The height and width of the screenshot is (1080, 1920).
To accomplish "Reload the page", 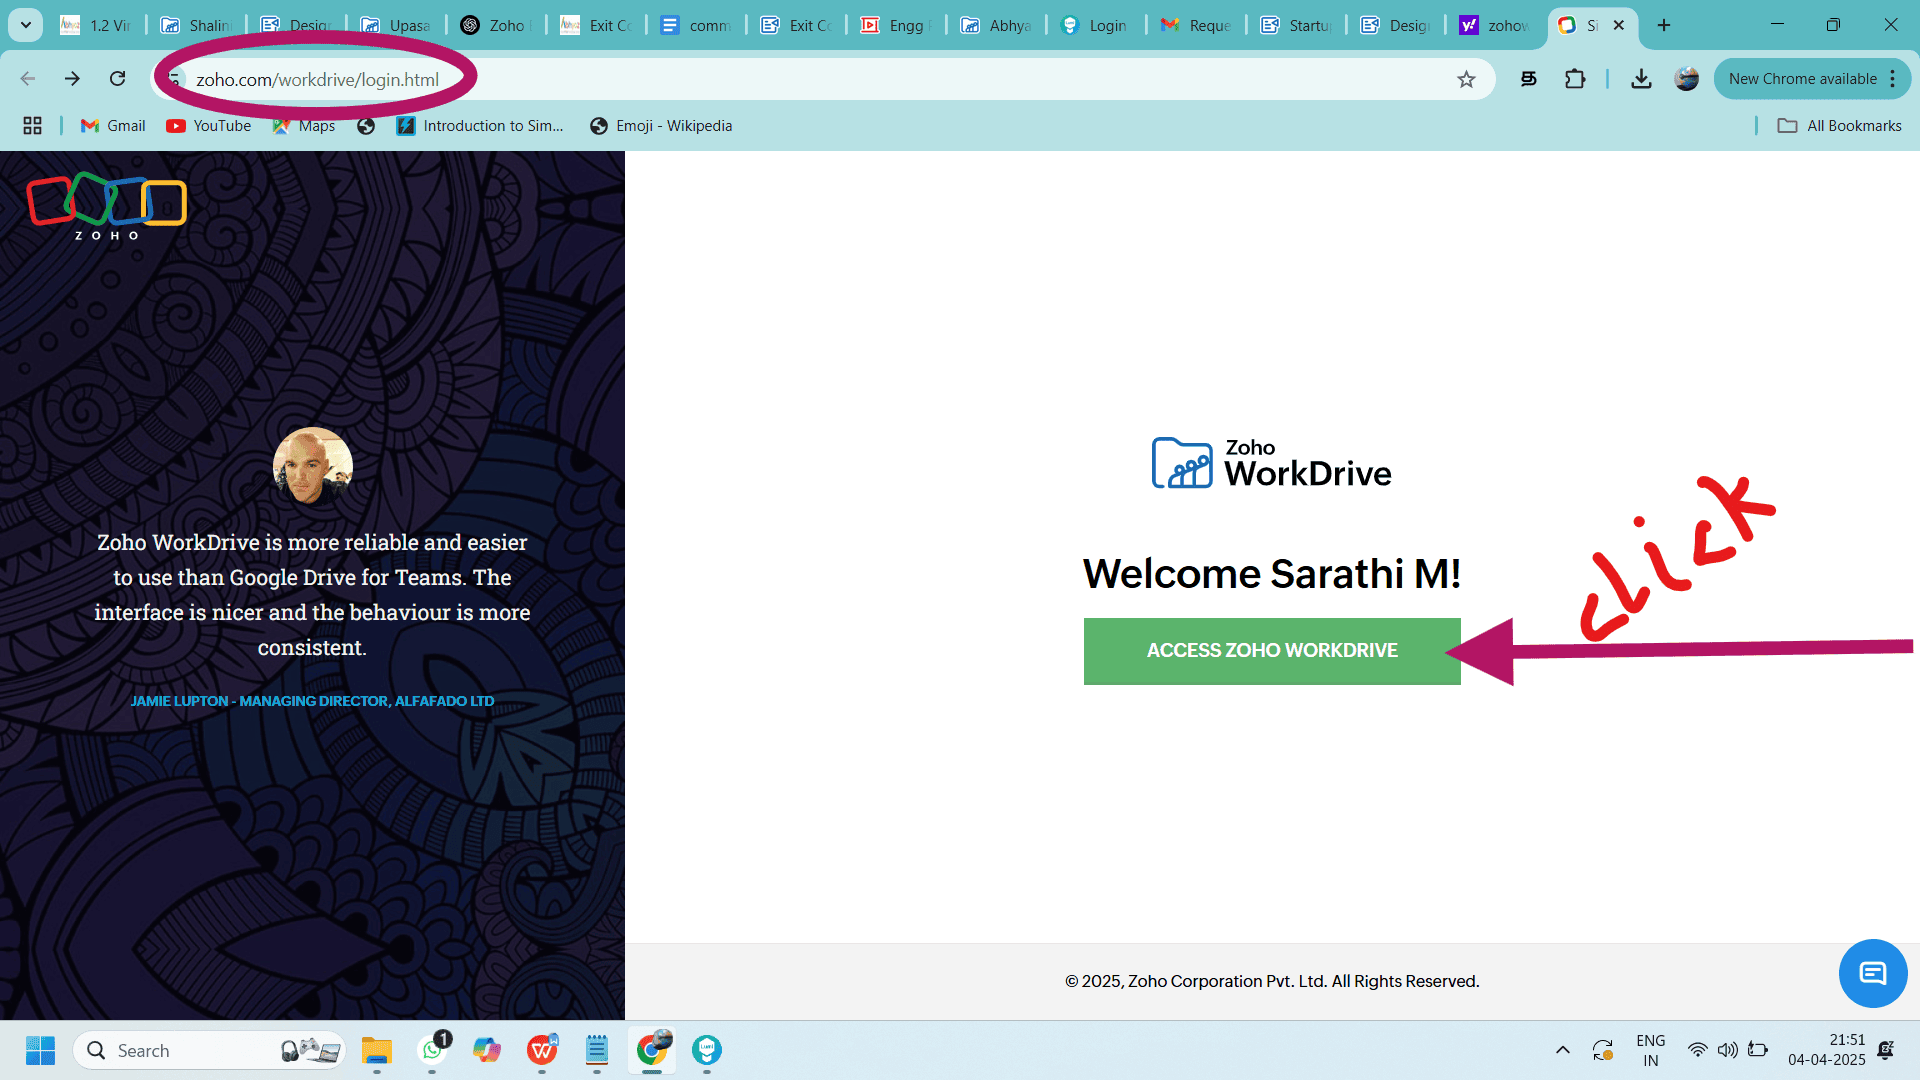I will pos(118,79).
